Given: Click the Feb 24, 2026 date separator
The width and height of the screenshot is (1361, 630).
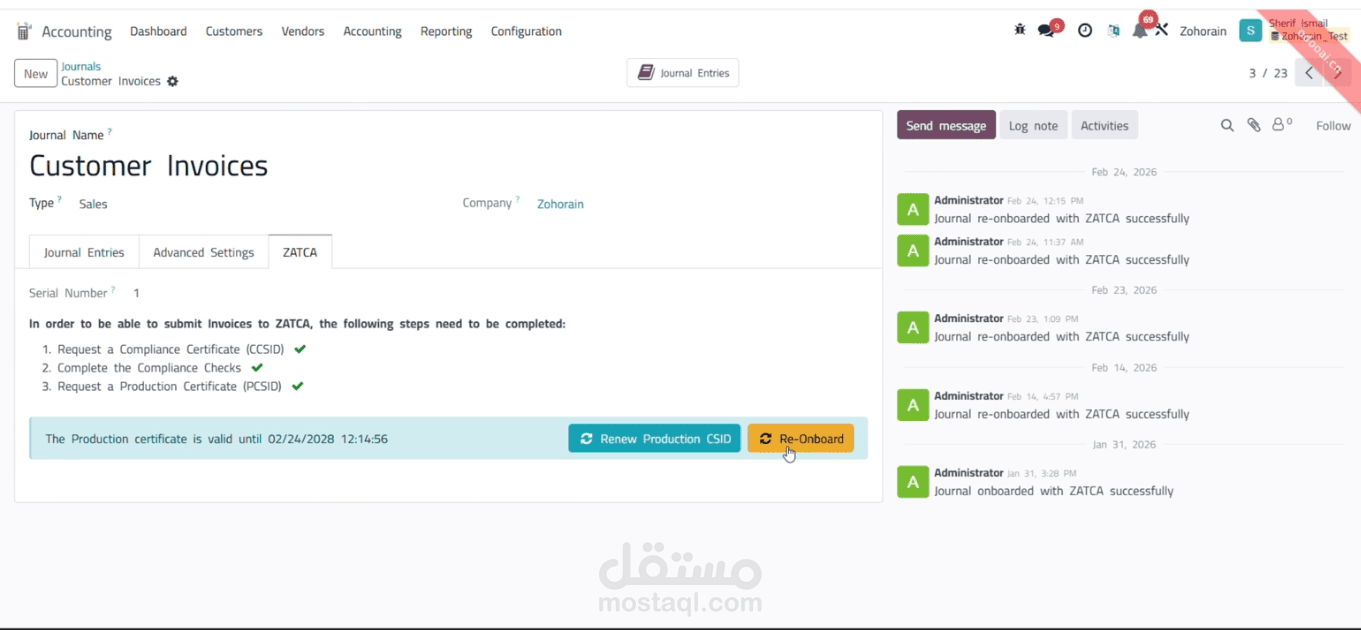Looking at the screenshot, I should point(1124,172).
